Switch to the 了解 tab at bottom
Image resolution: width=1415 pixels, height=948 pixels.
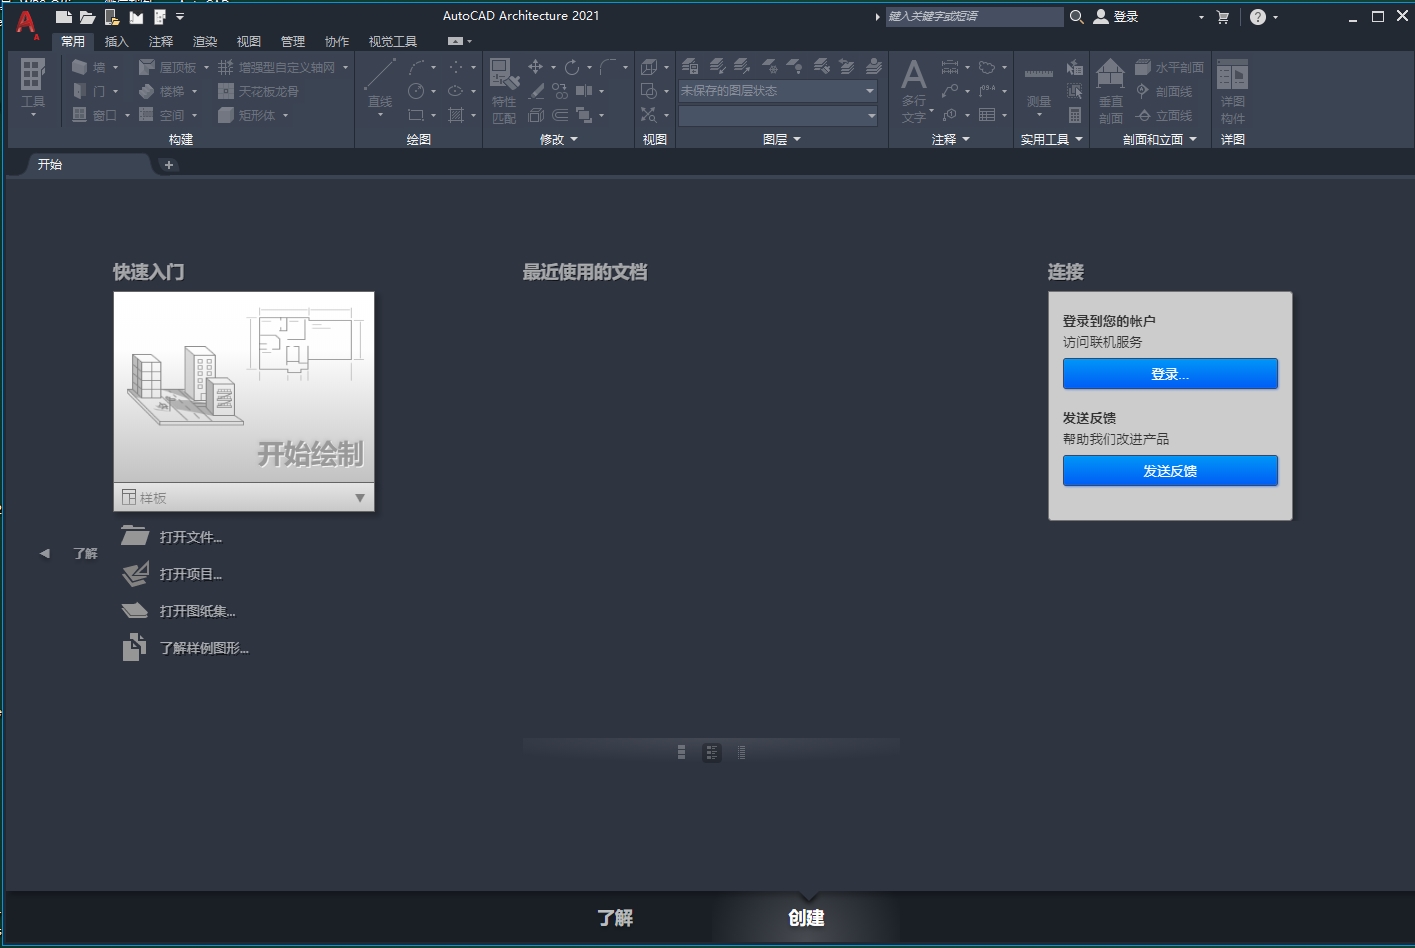pyautogui.click(x=614, y=917)
